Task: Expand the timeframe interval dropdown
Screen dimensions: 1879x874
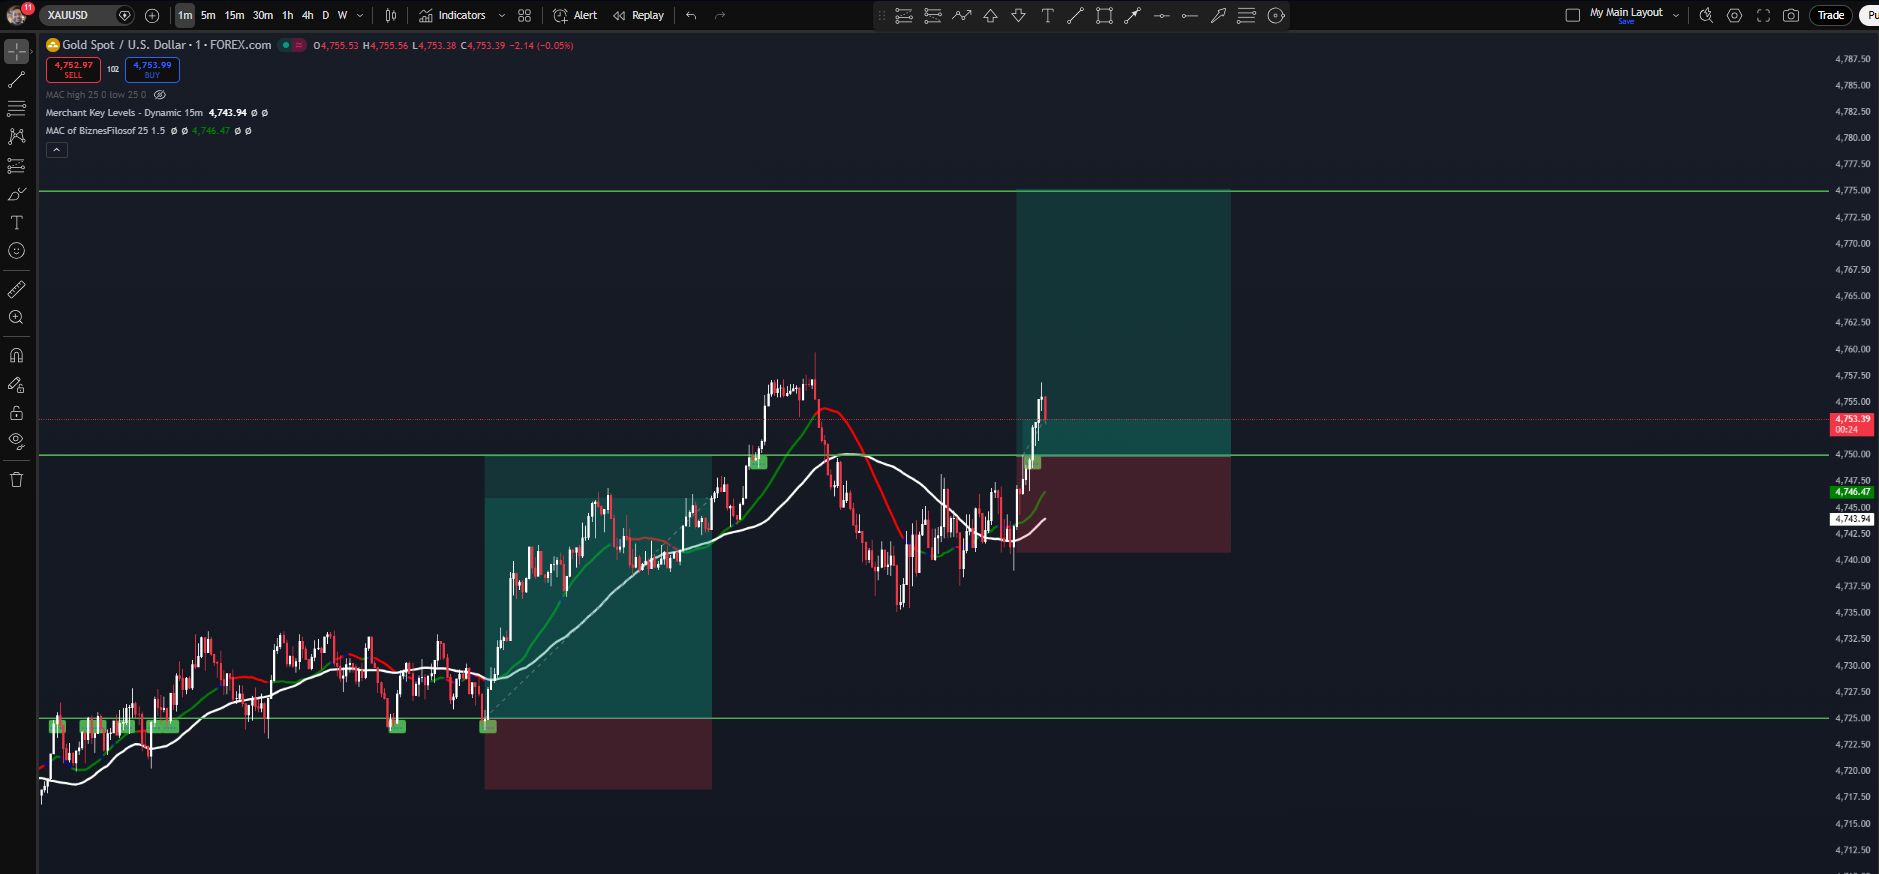Action: (x=360, y=15)
